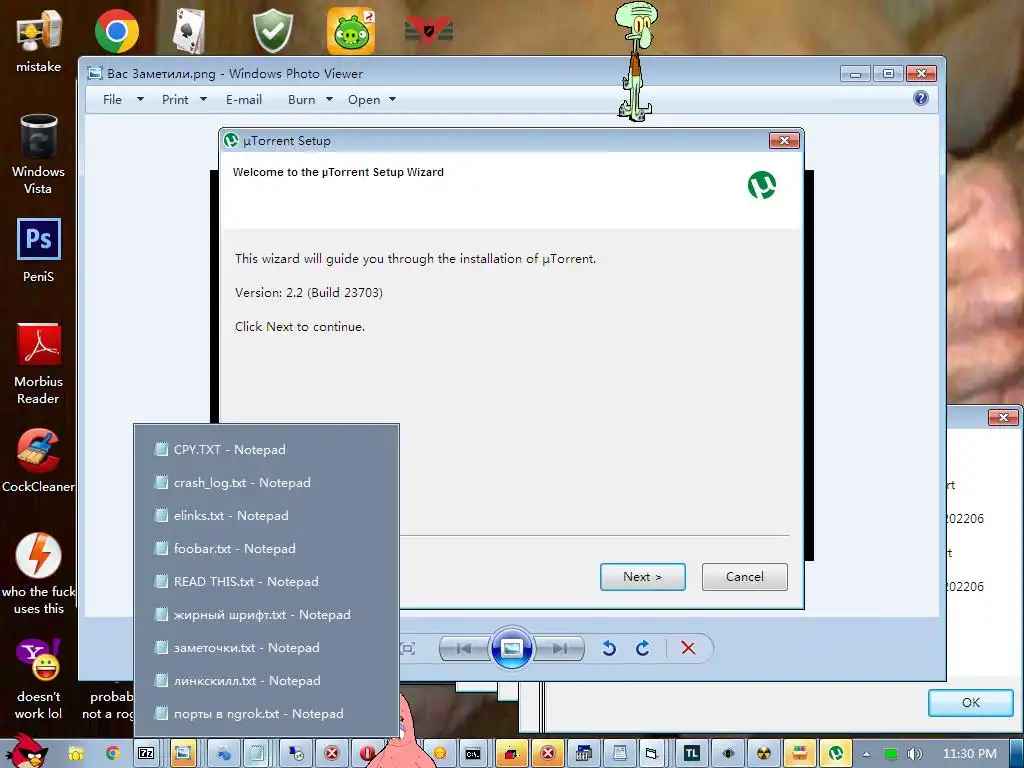Click the radiation symbol taskbar icon
Viewport: 1024px width, 768px height.
click(763, 754)
